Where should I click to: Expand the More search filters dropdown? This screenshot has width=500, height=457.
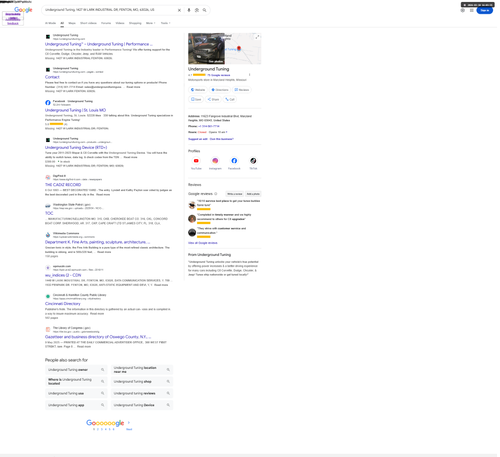151,23
